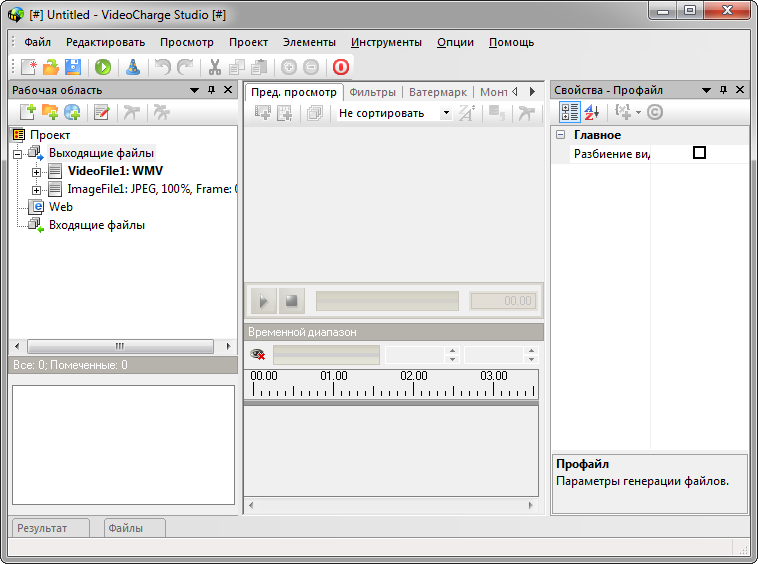This screenshot has height=564, width=758.
Task: Add web source icon in workspace panel
Action: tap(72, 112)
